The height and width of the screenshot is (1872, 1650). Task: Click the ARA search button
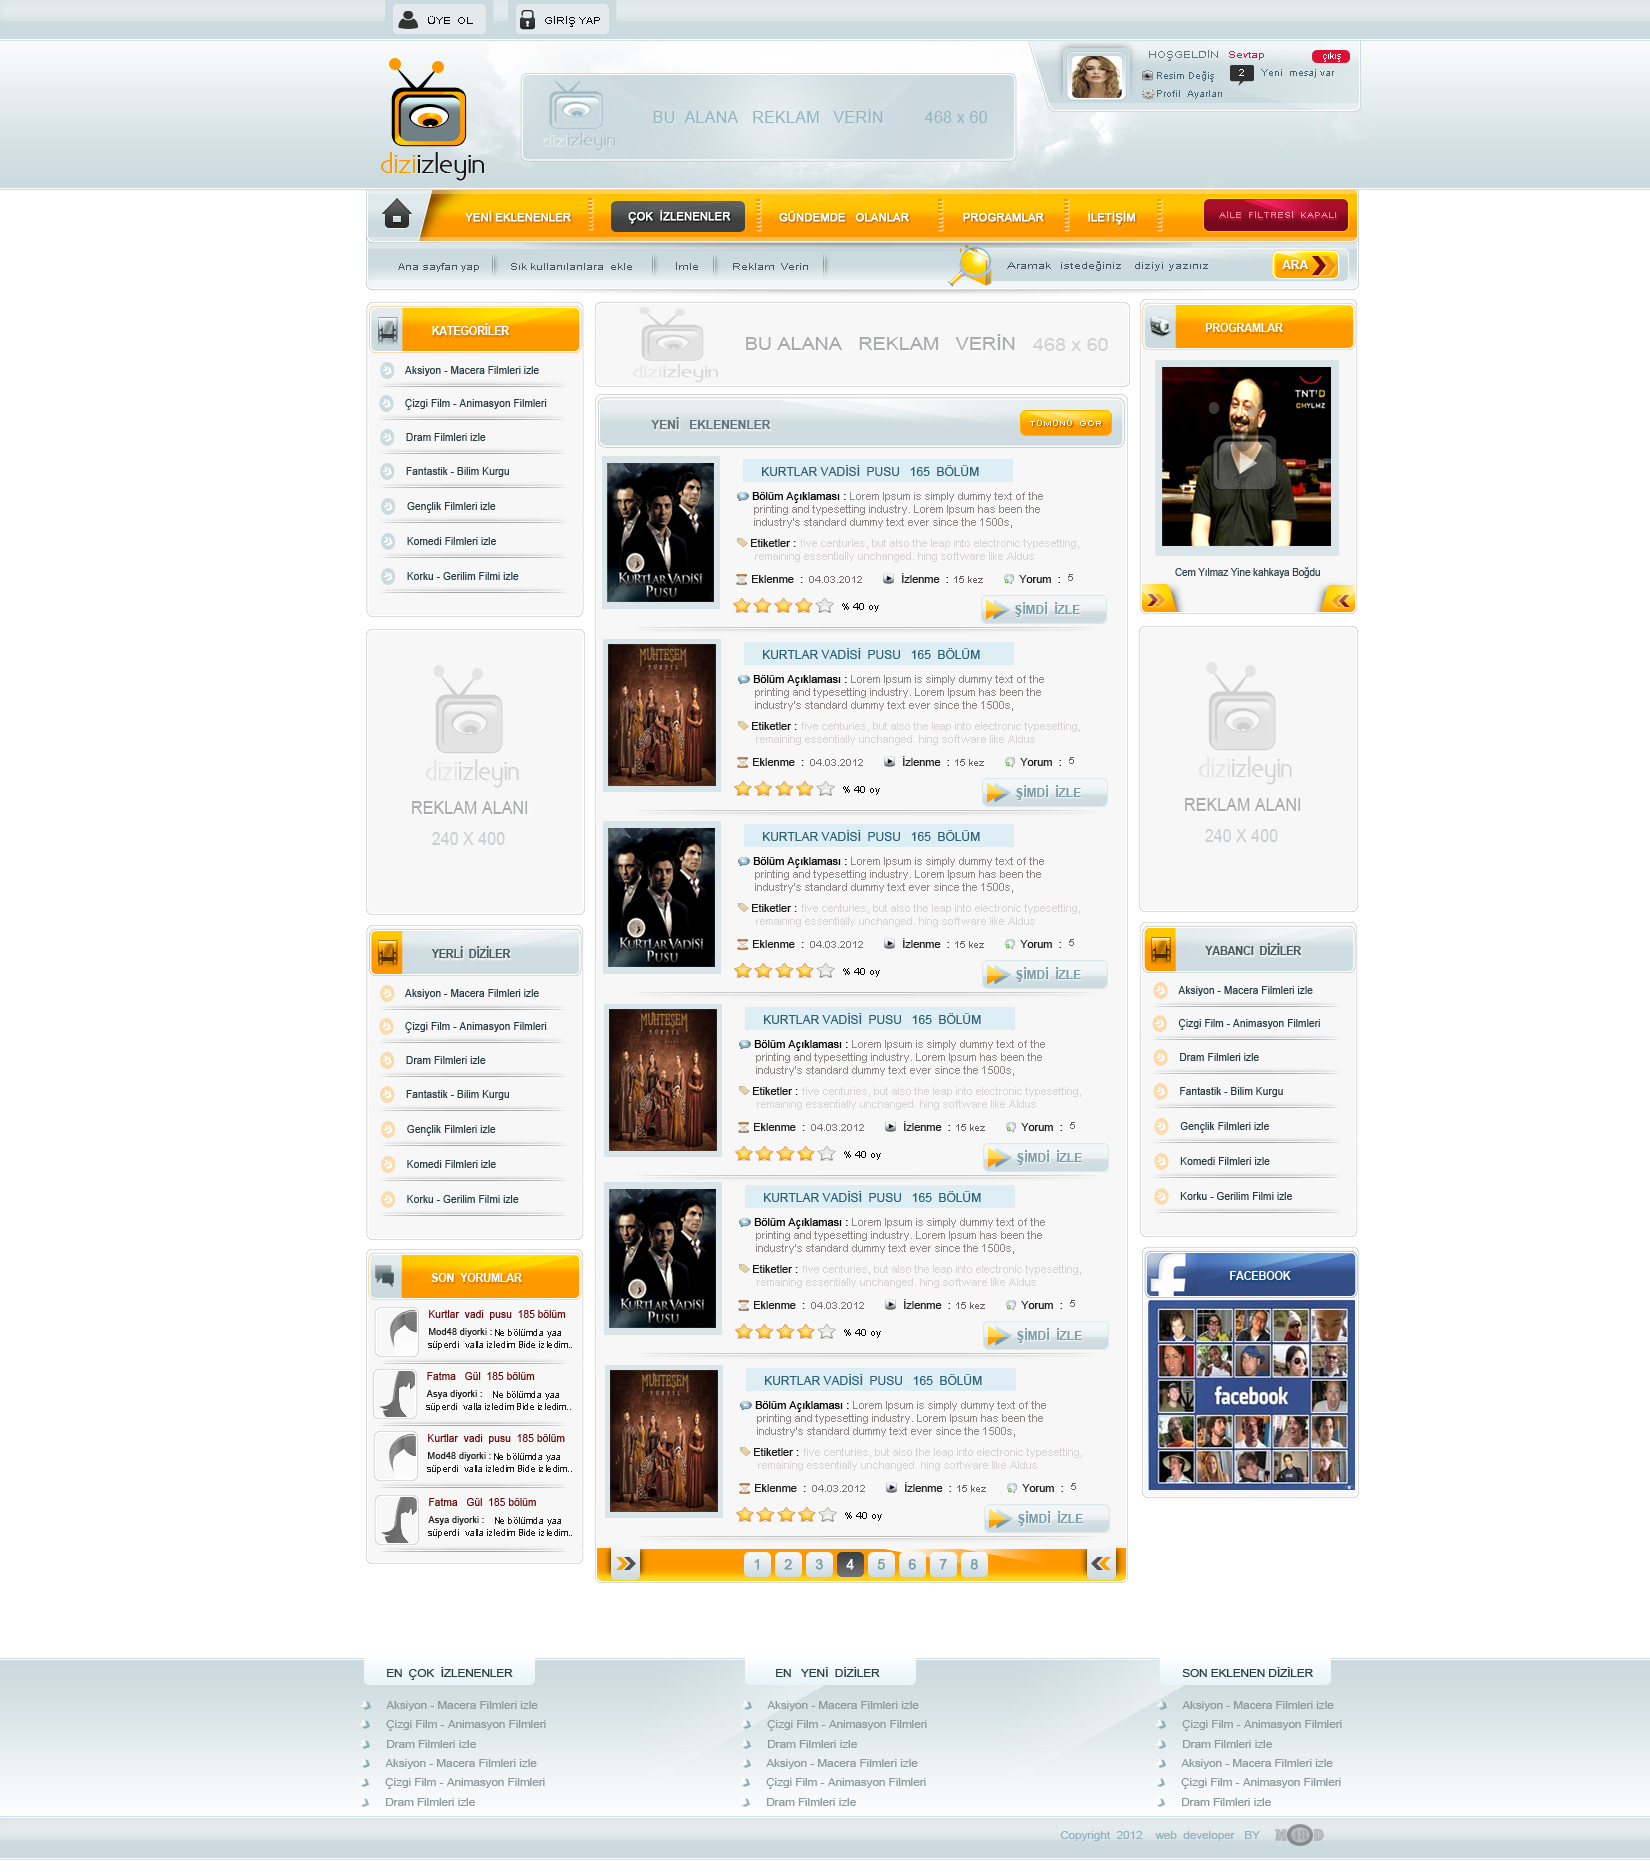tap(1305, 265)
